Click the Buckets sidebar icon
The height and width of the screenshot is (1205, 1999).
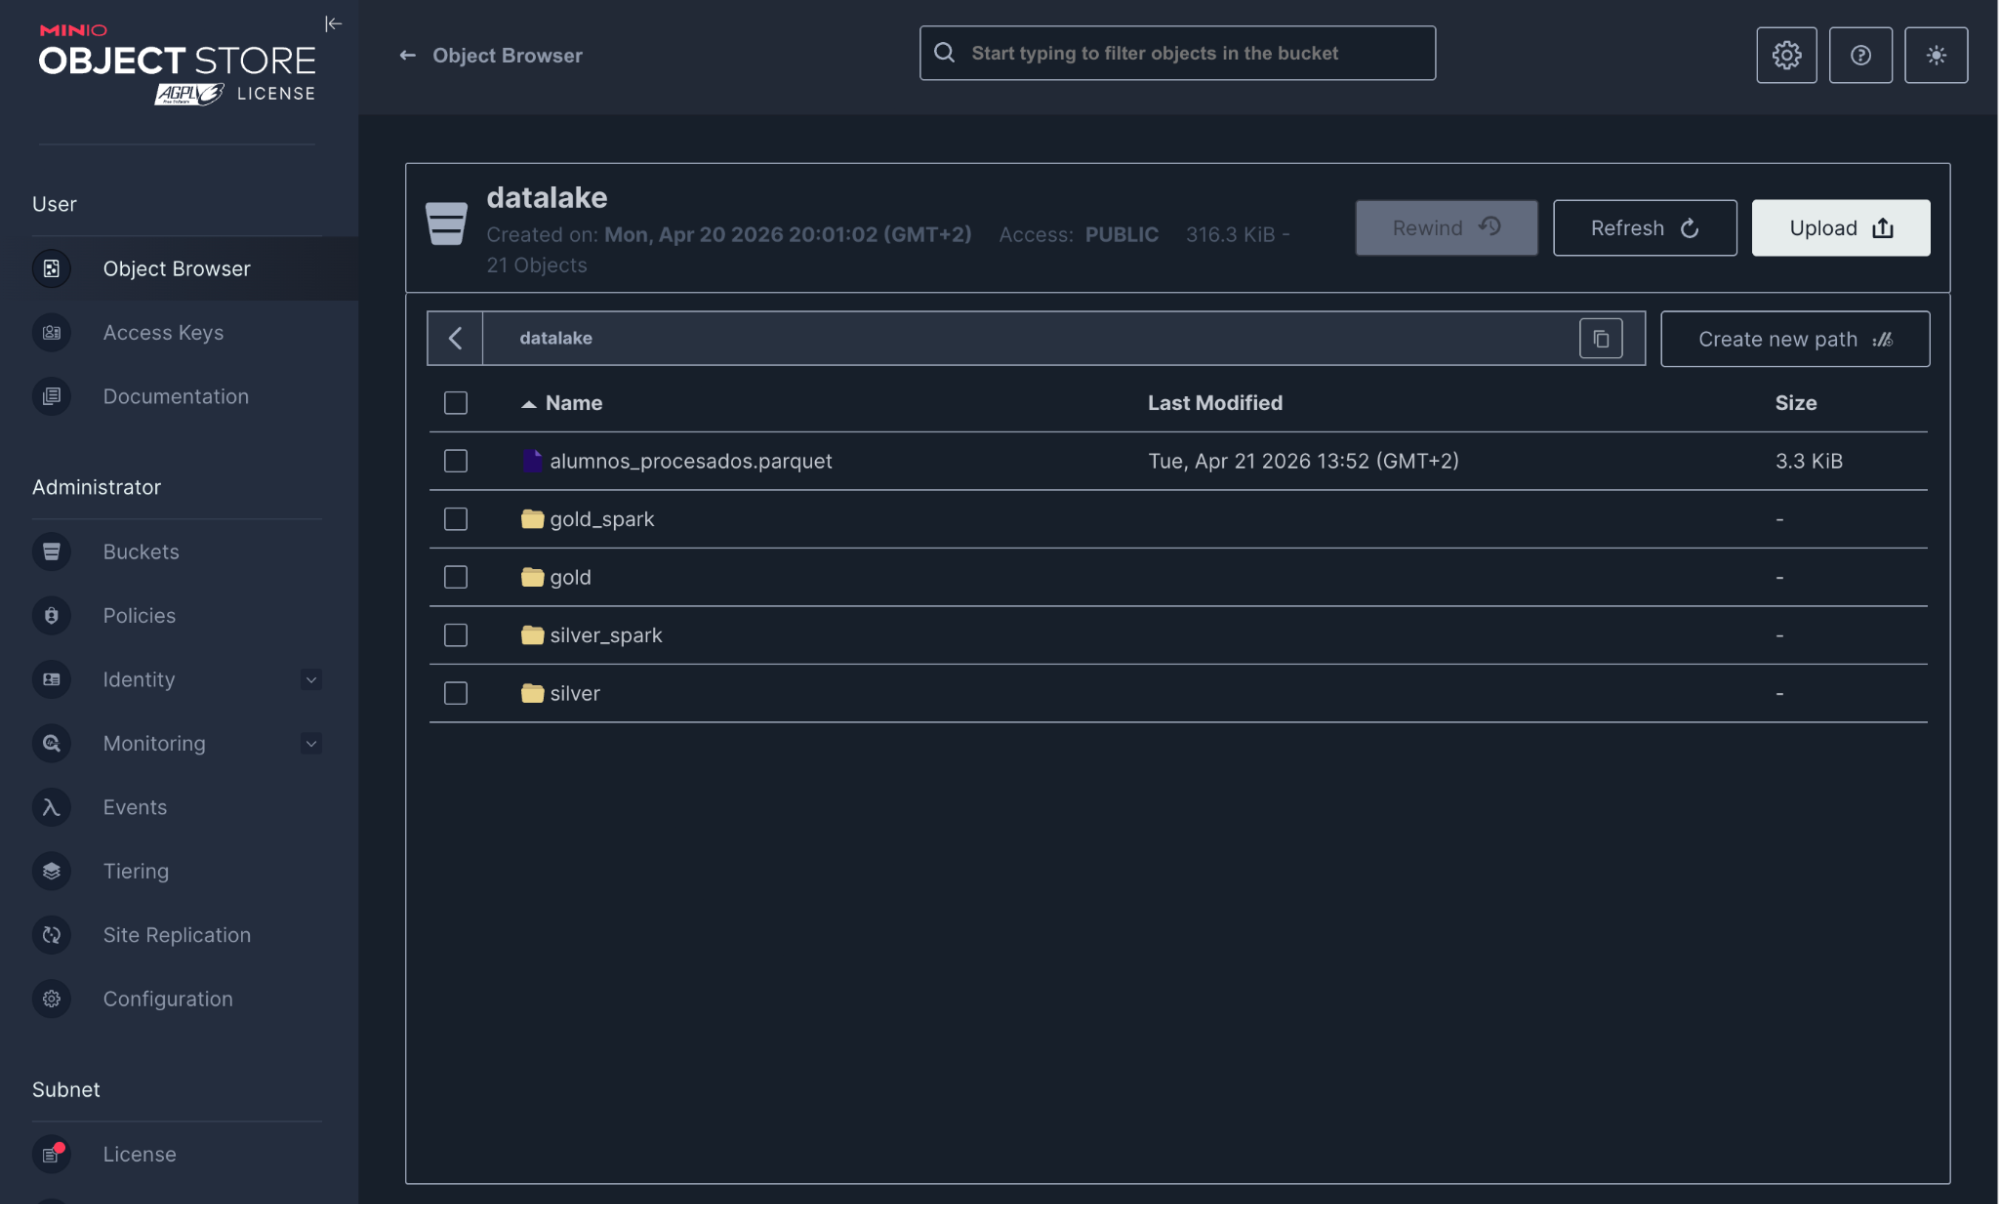pyautogui.click(x=51, y=552)
